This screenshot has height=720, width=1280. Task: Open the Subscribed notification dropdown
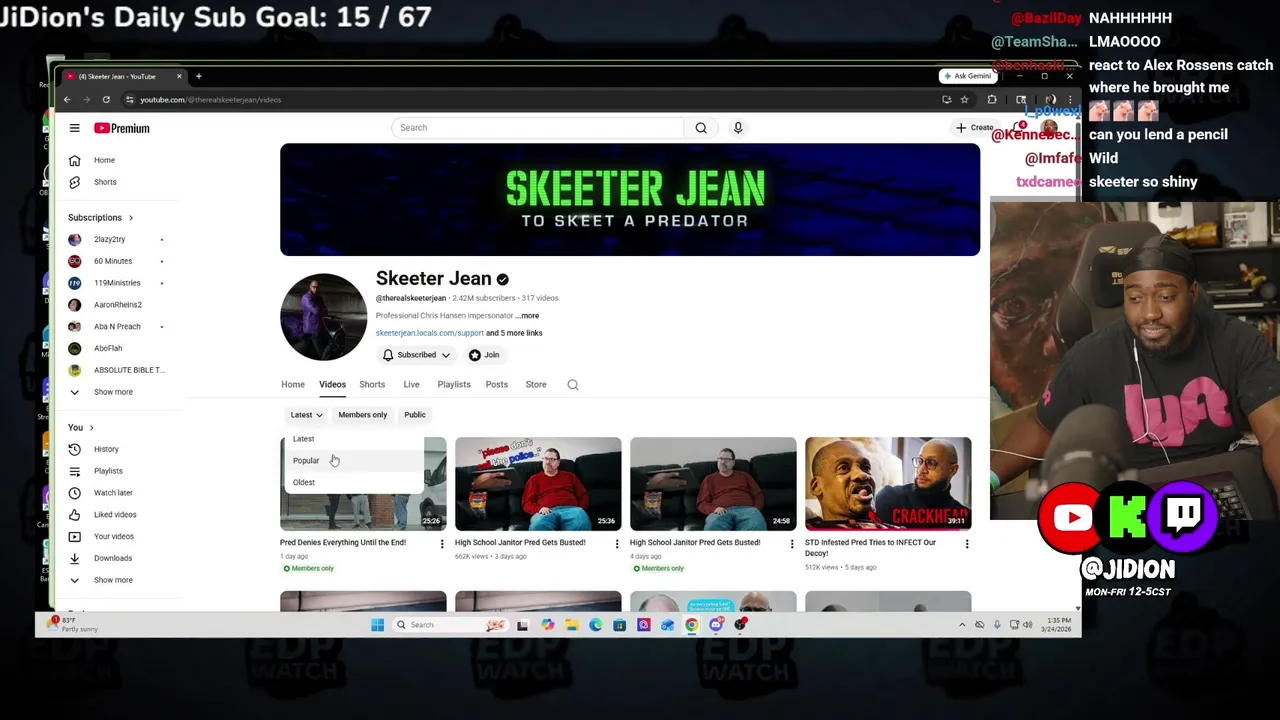(x=416, y=355)
